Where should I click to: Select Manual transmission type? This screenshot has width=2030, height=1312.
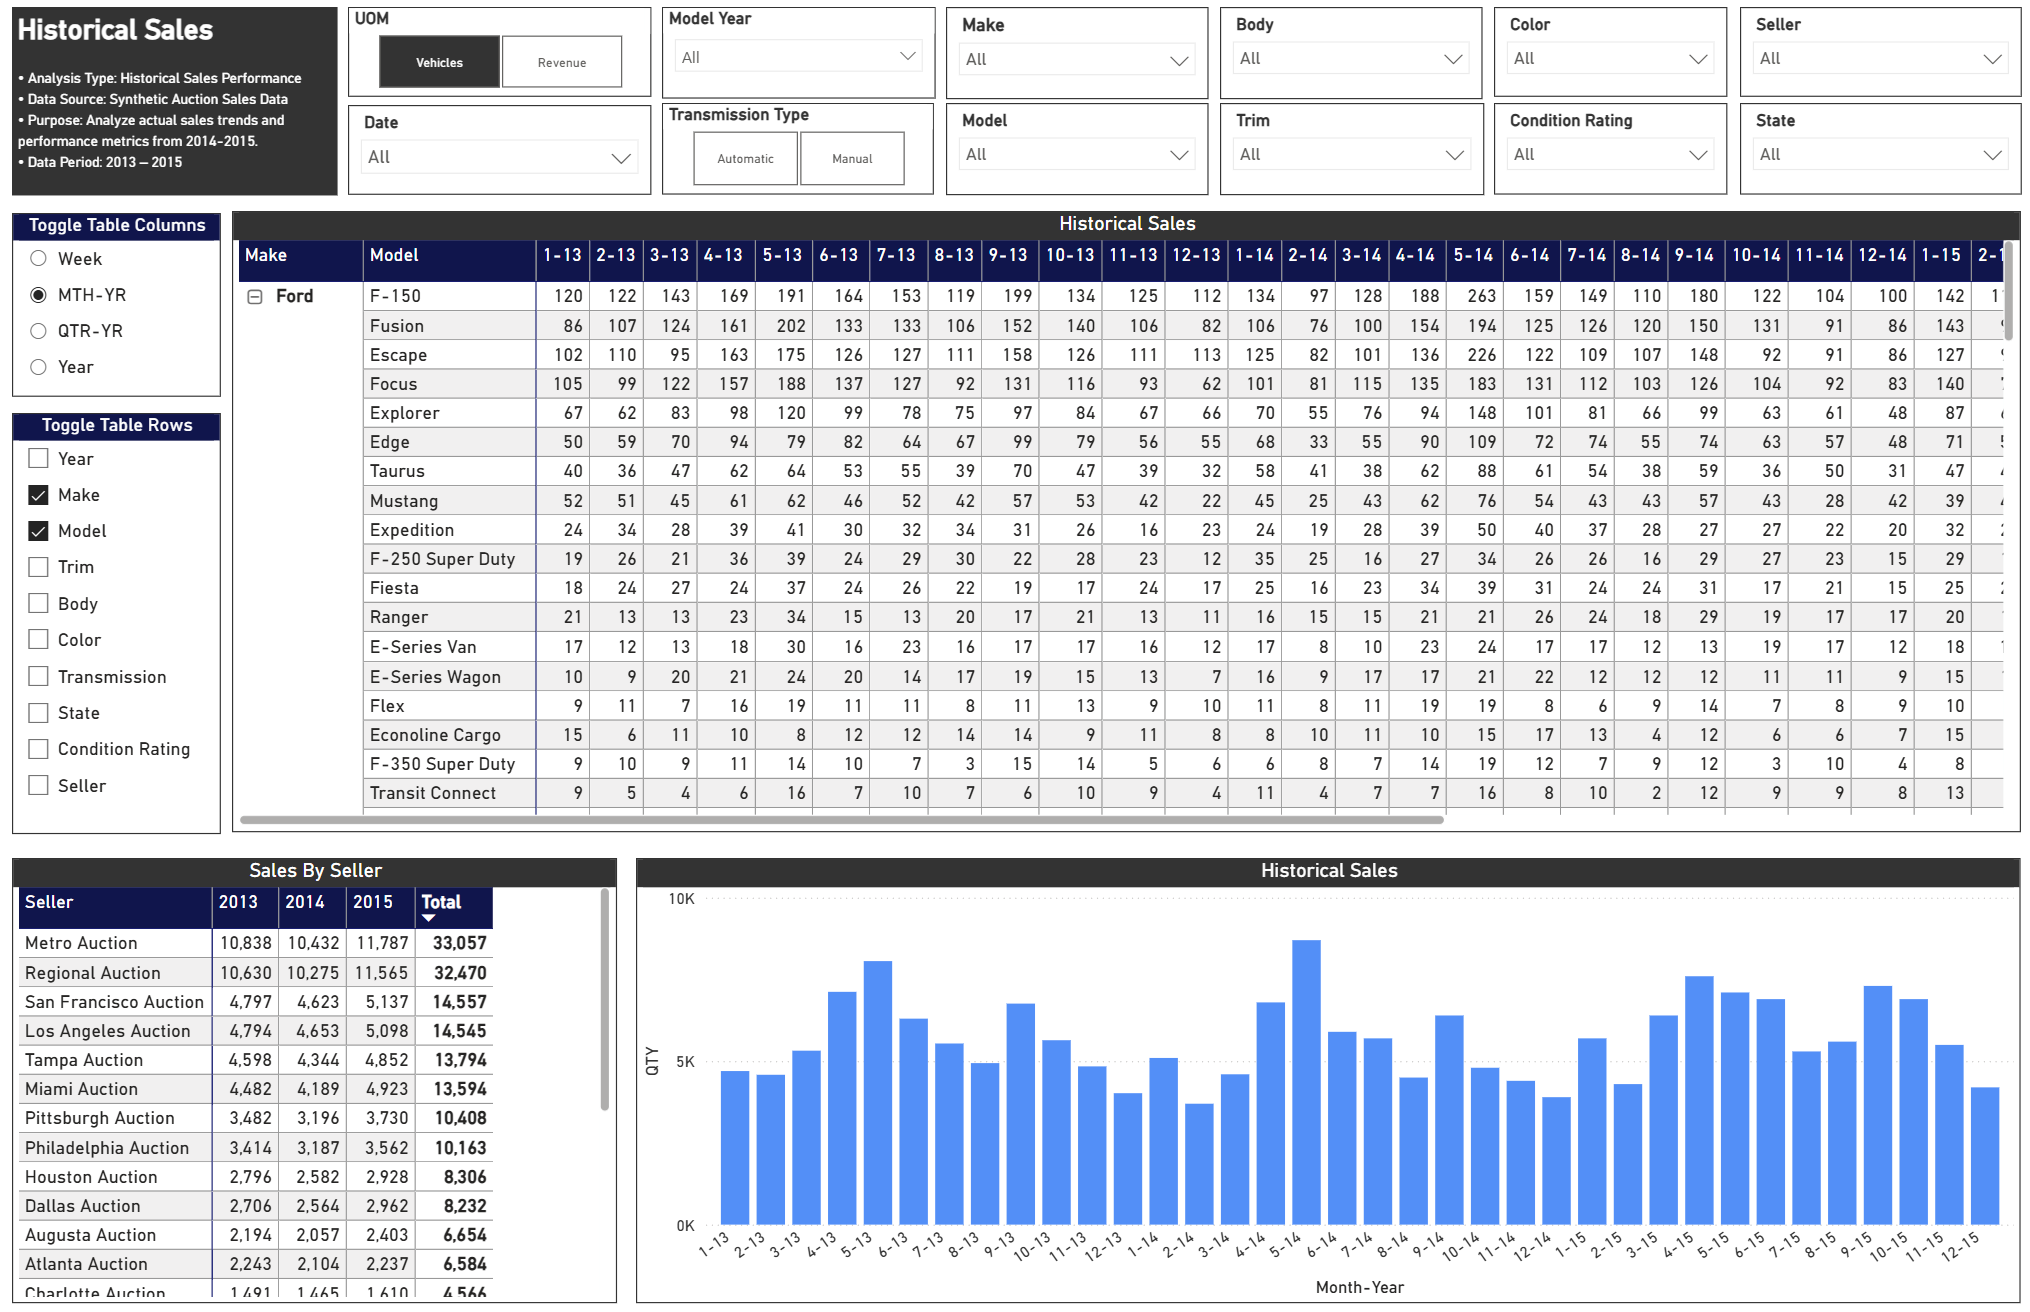[x=851, y=158]
